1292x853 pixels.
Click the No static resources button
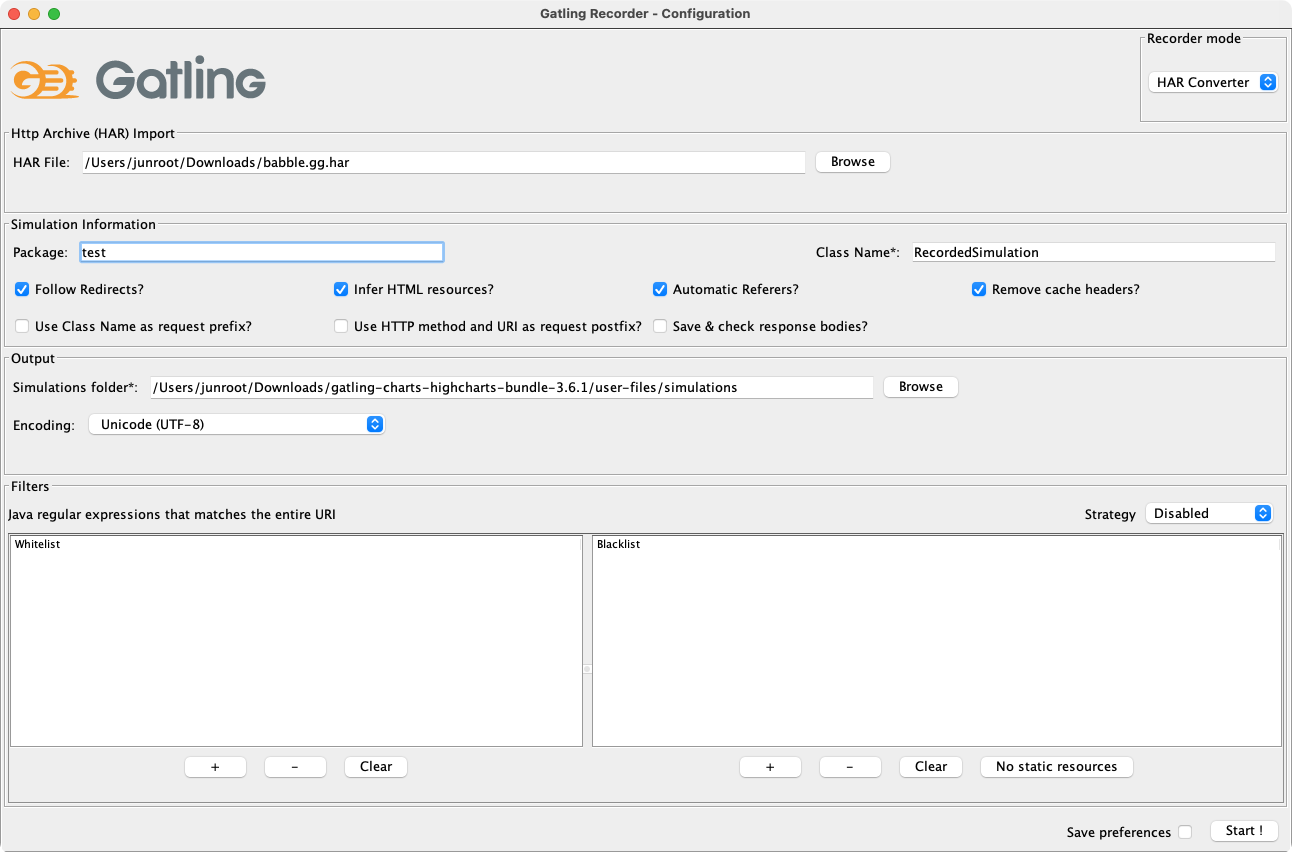1056,767
